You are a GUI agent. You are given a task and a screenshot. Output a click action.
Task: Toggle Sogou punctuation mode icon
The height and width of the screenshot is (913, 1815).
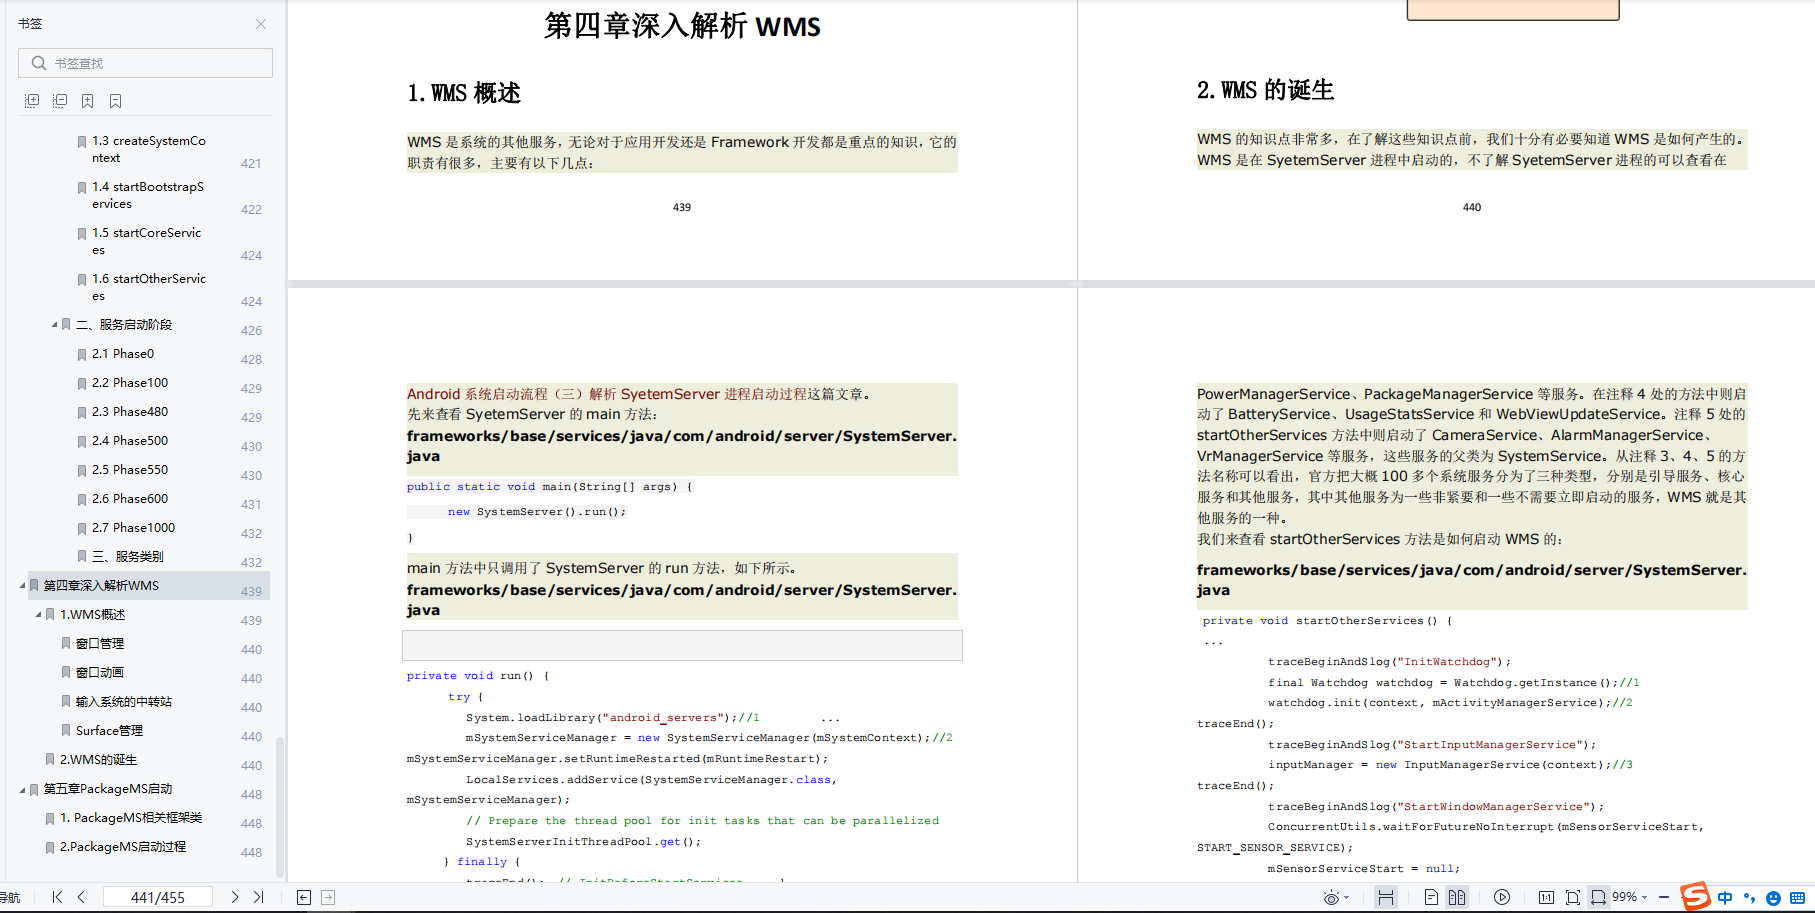(1749, 898)
